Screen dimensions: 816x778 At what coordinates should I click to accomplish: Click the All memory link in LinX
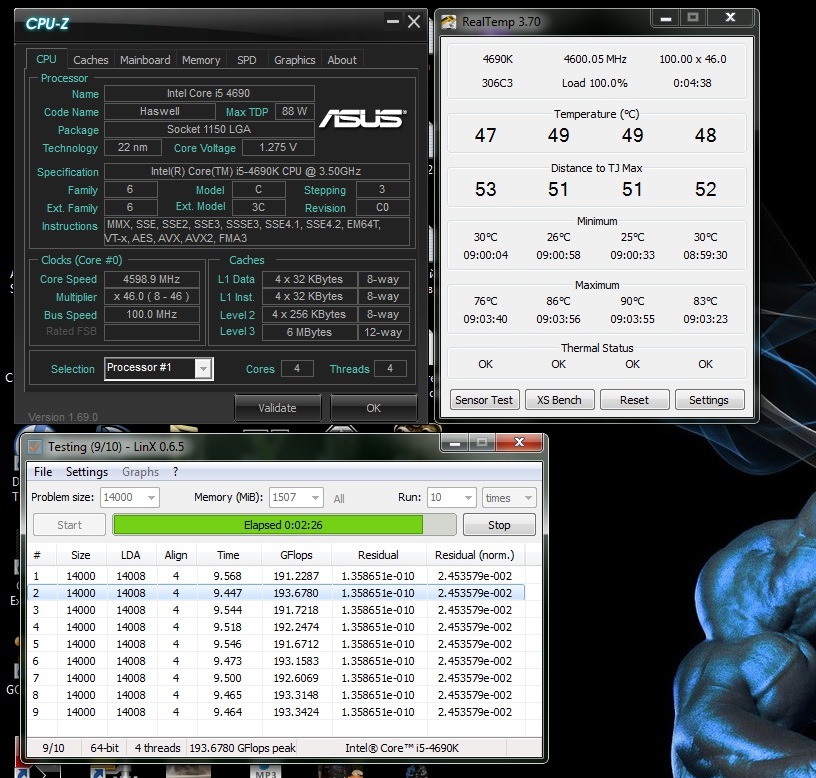pos(339,499)
